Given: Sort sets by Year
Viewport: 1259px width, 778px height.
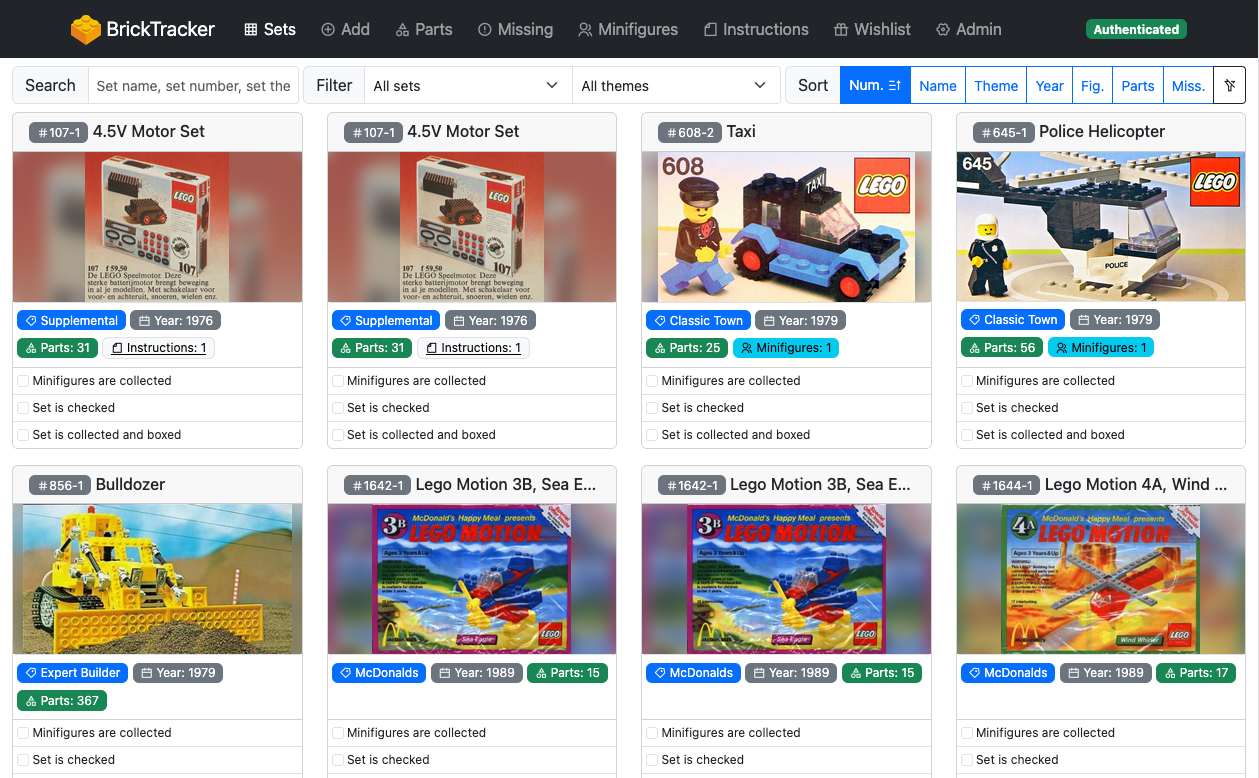Looking at the screenshot, I should [1049, 86].
